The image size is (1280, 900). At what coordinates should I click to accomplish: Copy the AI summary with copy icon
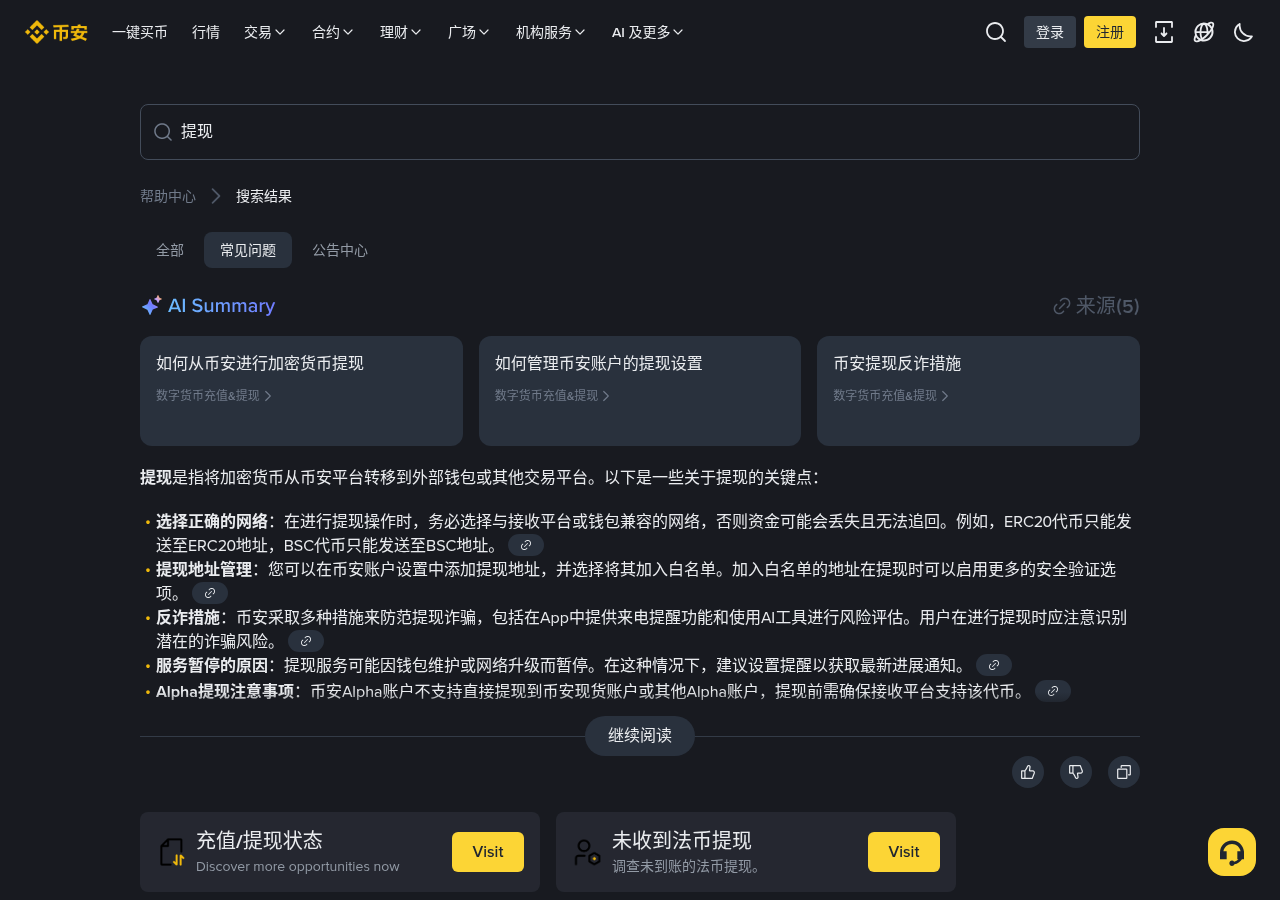(1124, 772)
